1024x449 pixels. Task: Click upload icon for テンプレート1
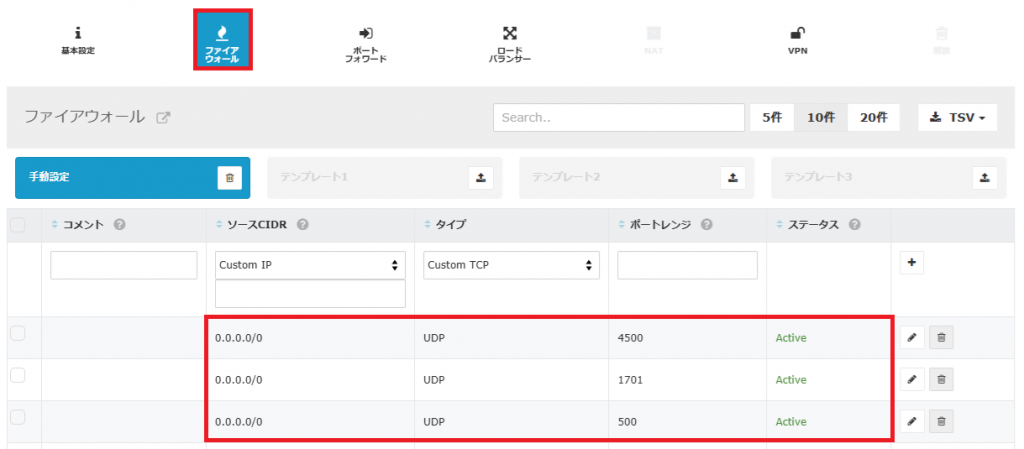coord(481,177)
